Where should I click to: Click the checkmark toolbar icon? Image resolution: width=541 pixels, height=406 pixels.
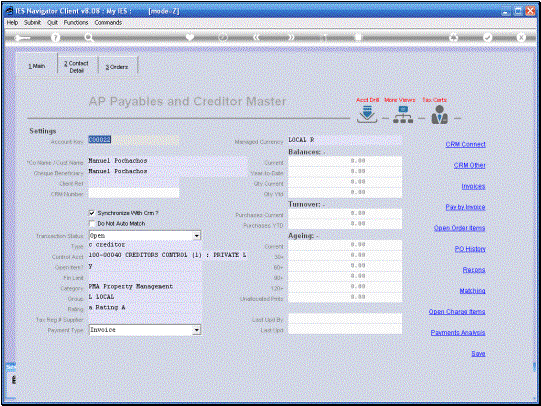[x=487, y=37]
